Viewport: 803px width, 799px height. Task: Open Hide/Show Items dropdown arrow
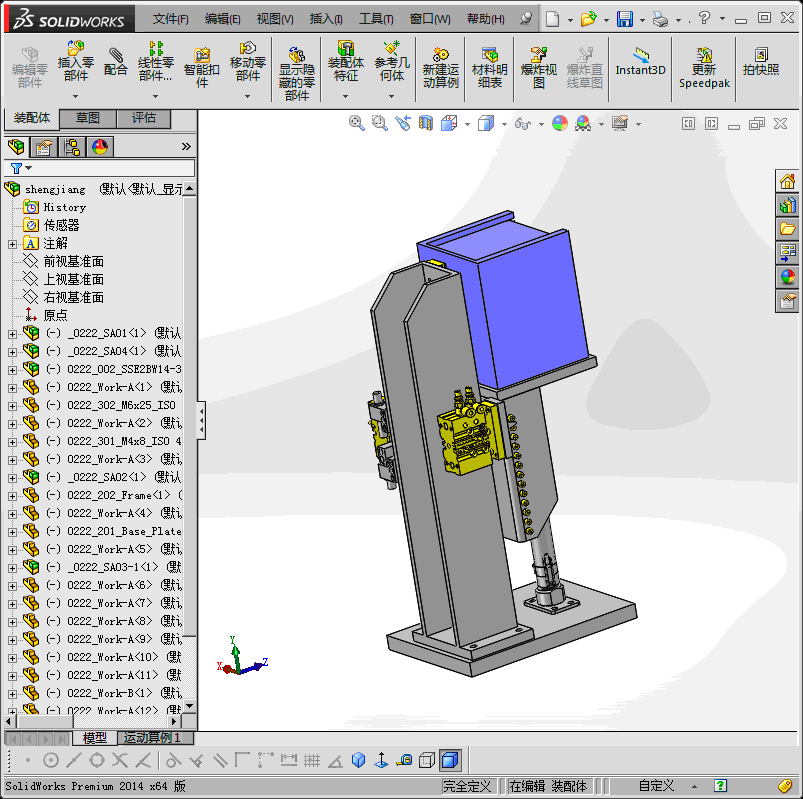[x=541, y=124]
